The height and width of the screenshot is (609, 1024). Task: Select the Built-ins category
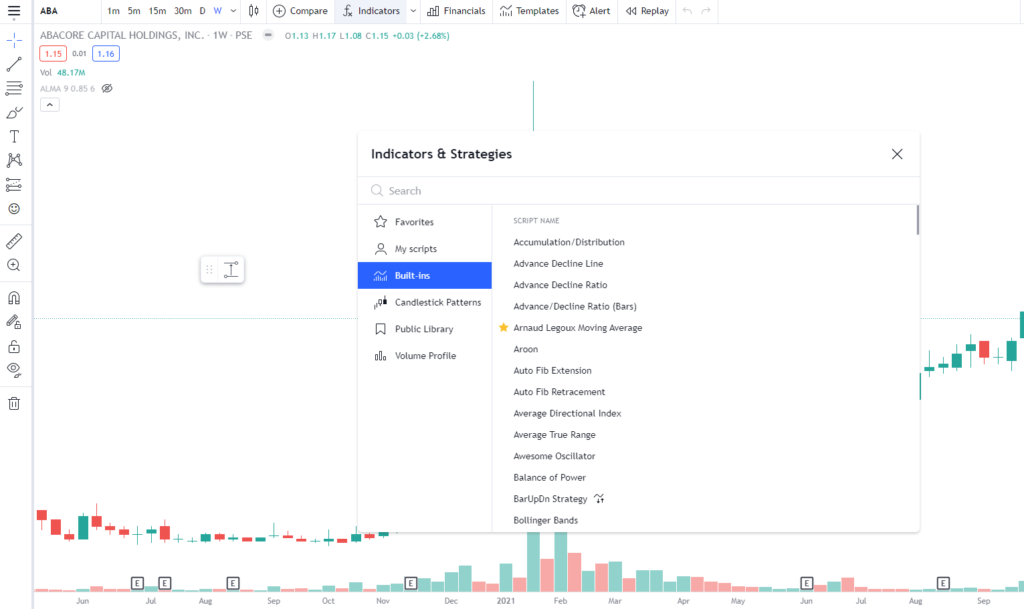click(424, 275)
